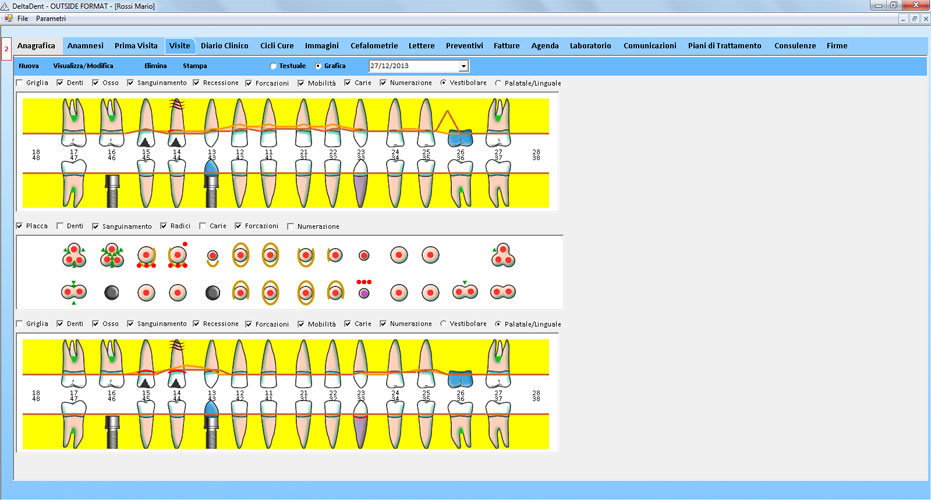Click the dark gray implant circle at lower 46
Viewport: 931px width, 500px height.
(111, 292)
